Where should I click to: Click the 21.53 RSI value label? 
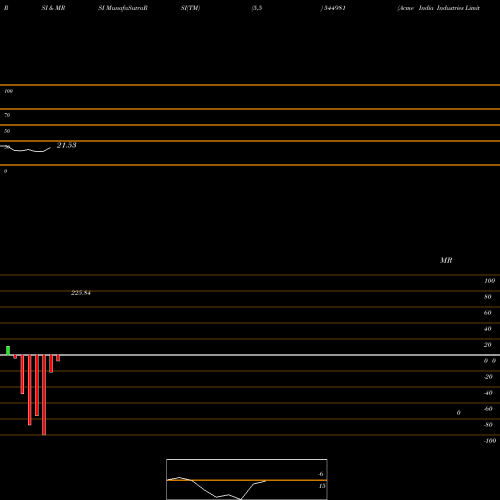(x=67, y=145)
